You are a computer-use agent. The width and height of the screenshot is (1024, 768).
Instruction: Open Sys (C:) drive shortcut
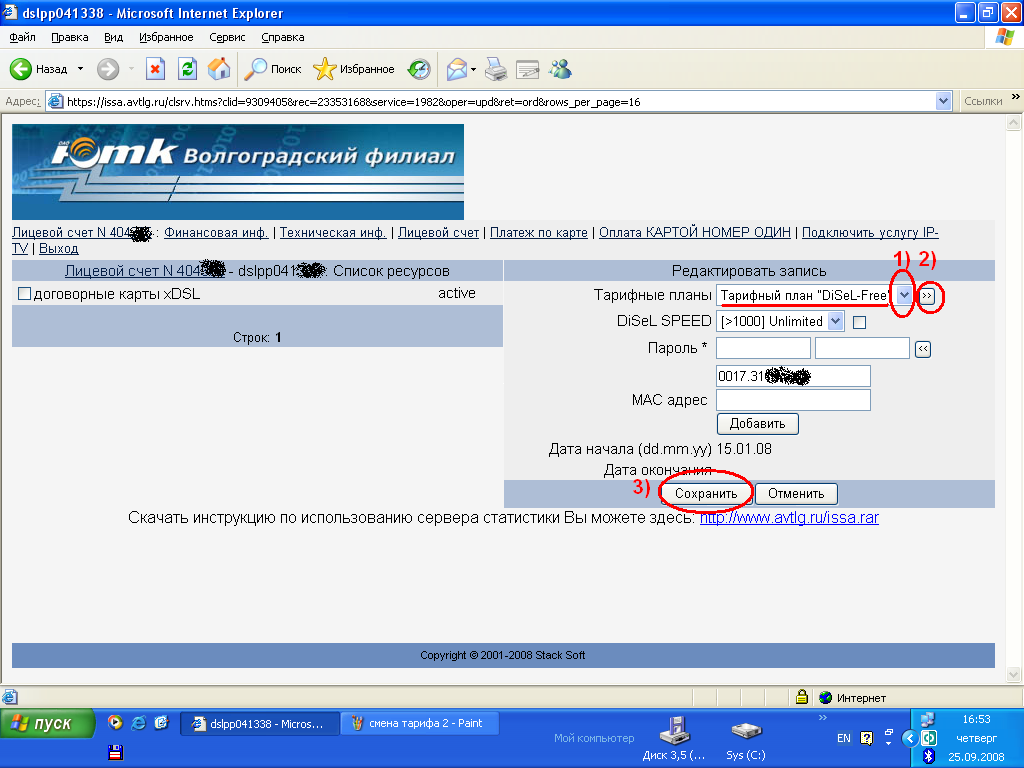pyautogui.click(x=745, y=739)
